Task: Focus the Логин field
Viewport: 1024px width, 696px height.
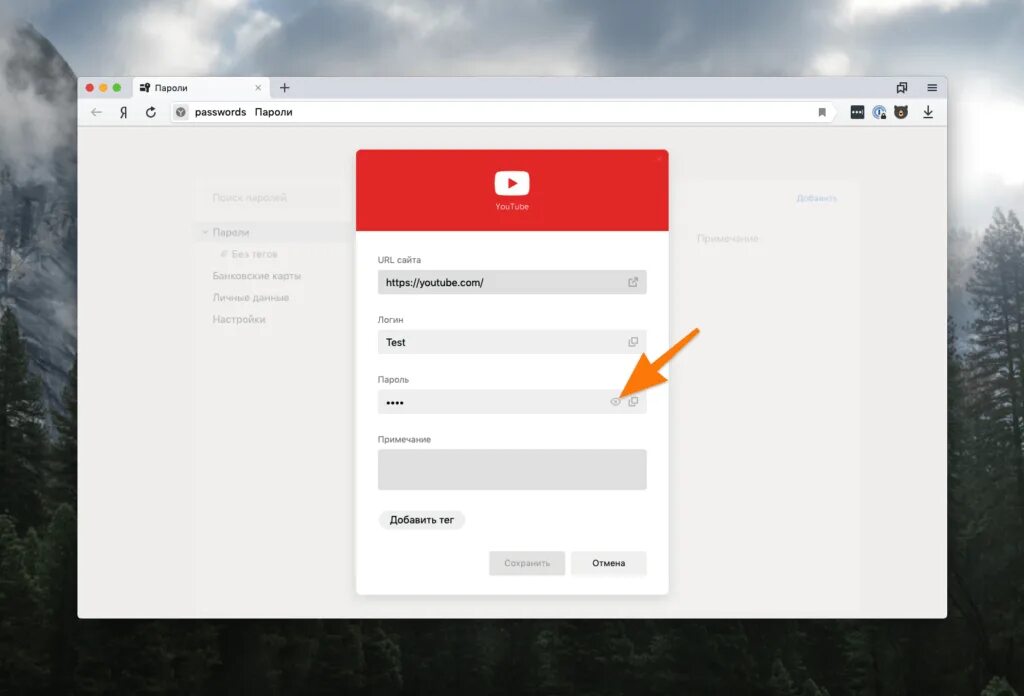Action: click(x=512, y=342)
